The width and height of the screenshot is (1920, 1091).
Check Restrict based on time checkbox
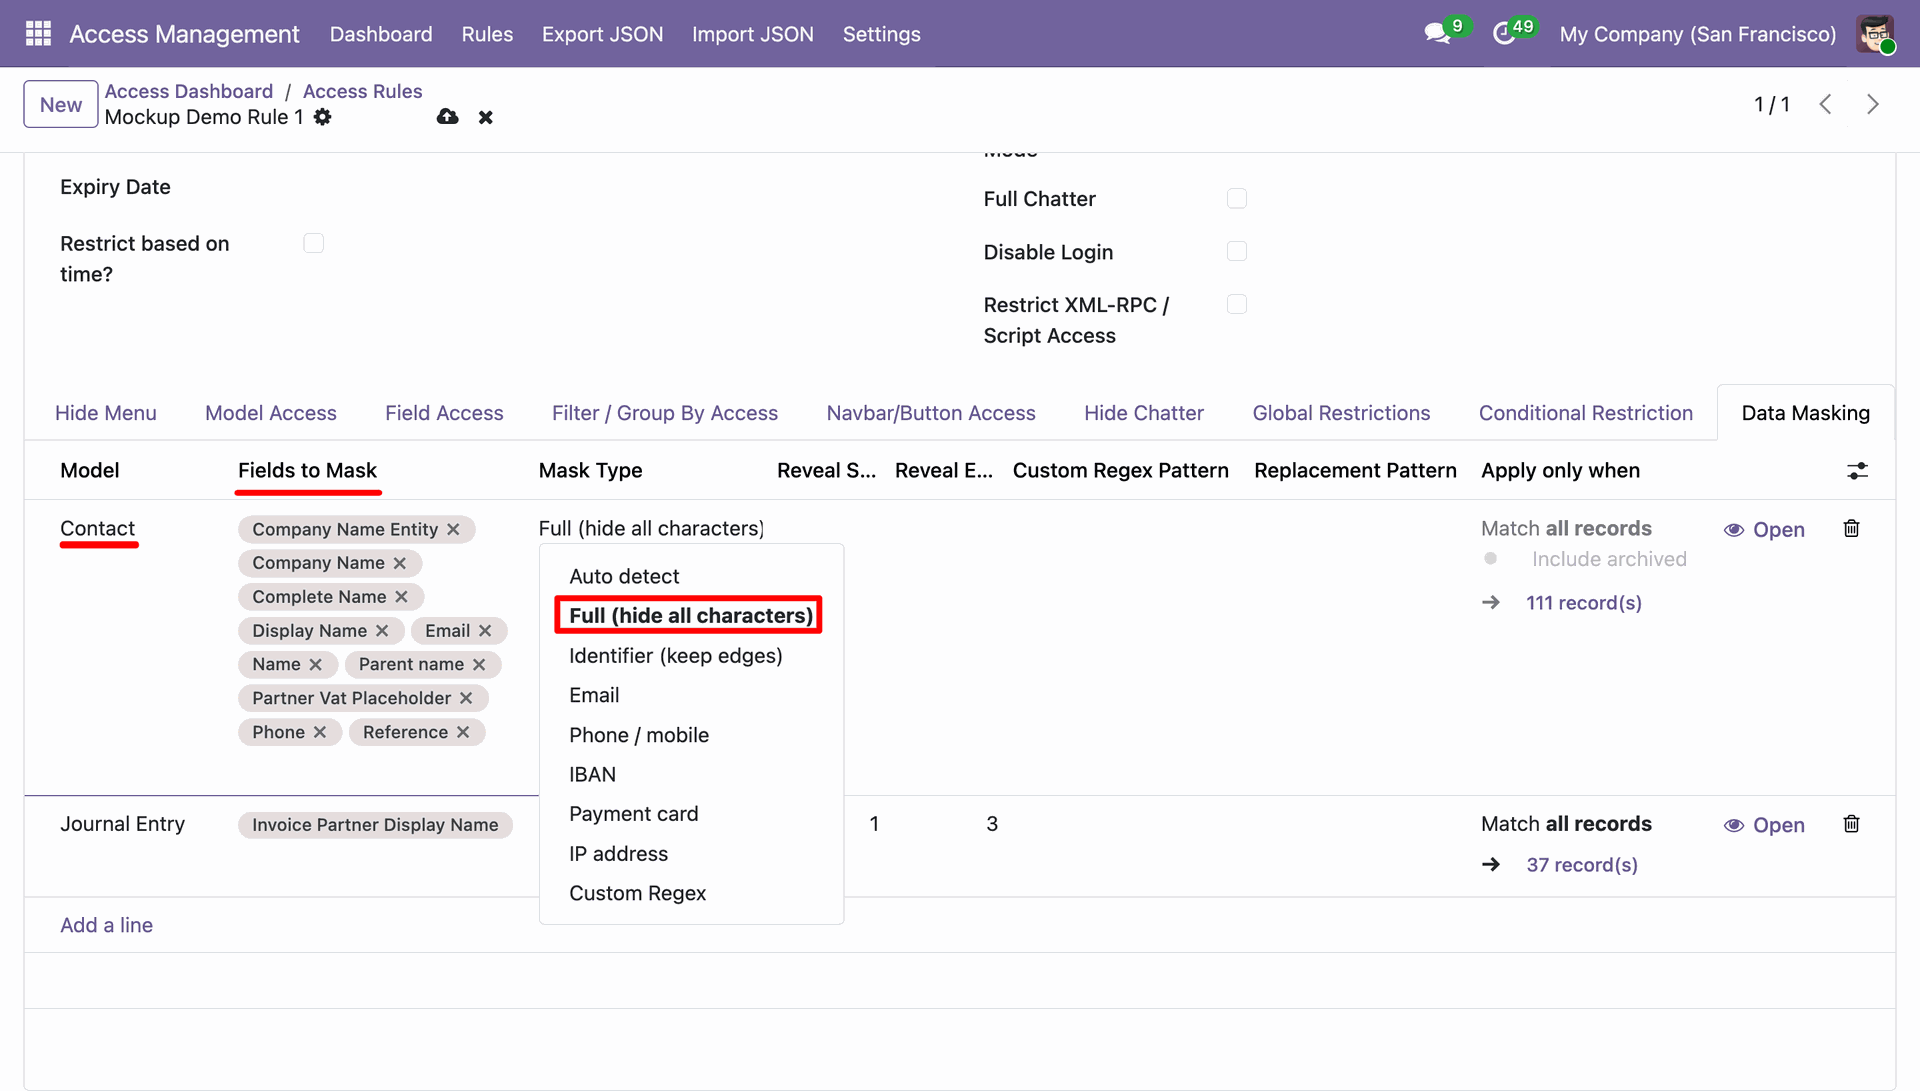[x=314, y=243]
